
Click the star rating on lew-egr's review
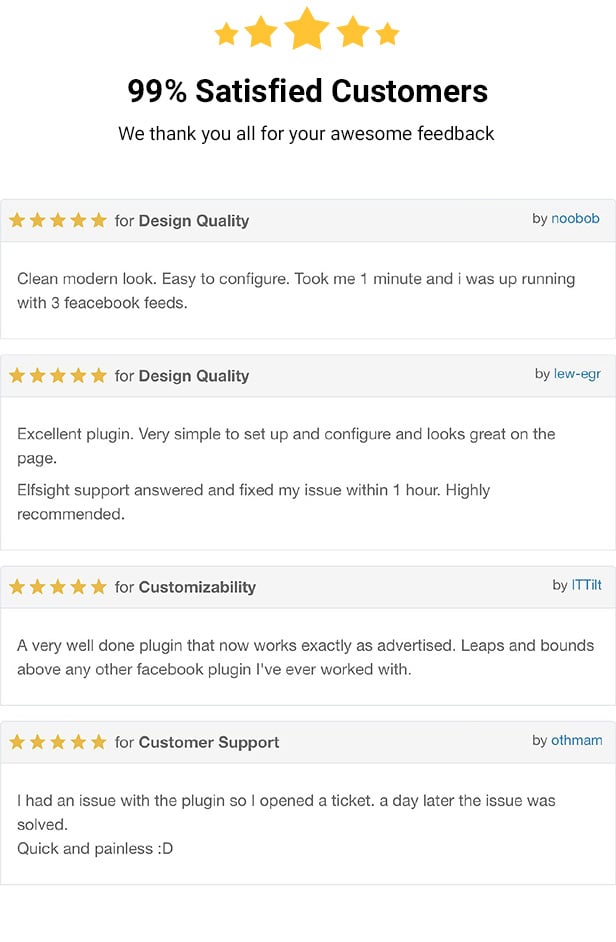(57, 376)
